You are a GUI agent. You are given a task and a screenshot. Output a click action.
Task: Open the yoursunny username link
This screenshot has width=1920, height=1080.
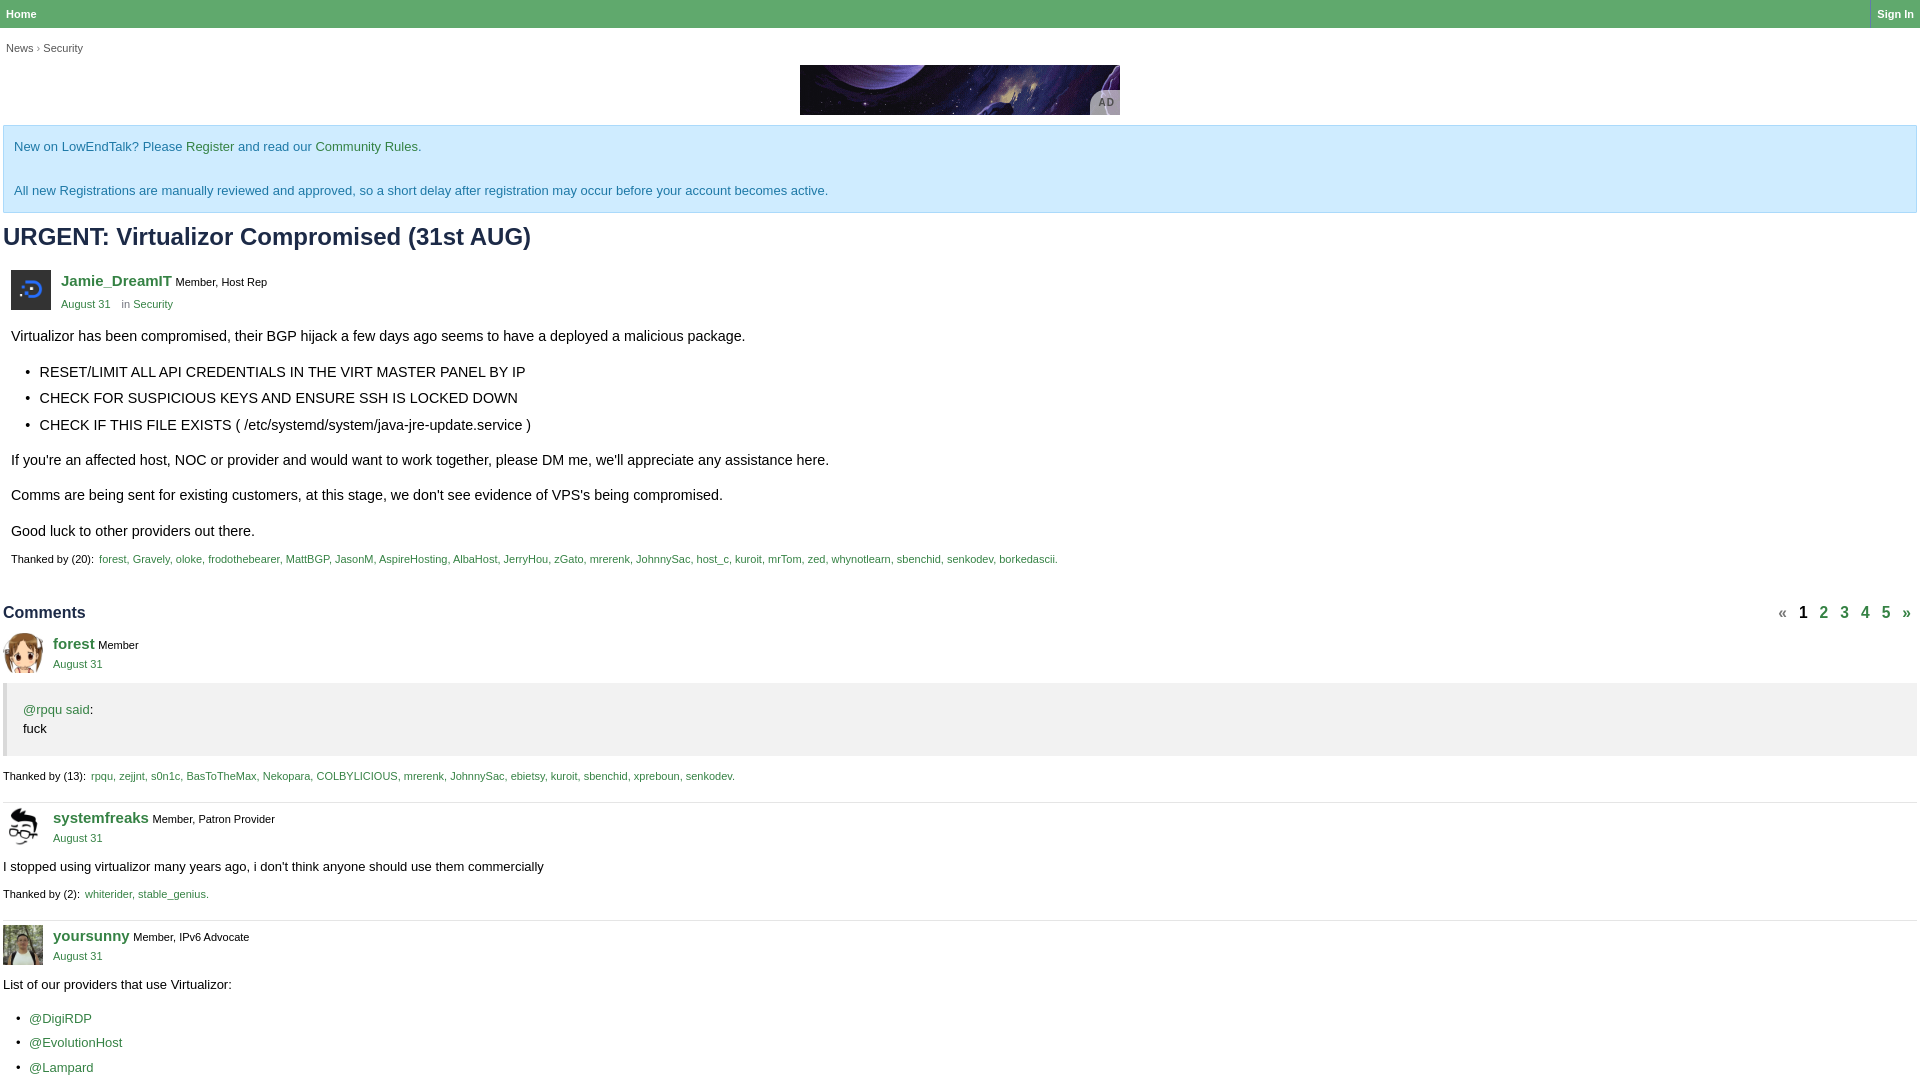coord(91,936)
